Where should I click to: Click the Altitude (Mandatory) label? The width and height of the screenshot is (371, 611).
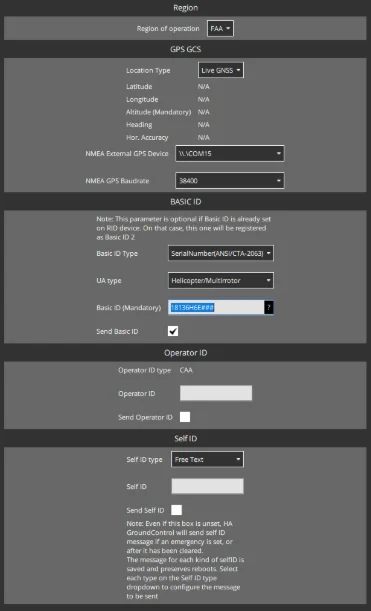[x=159, y=112]
